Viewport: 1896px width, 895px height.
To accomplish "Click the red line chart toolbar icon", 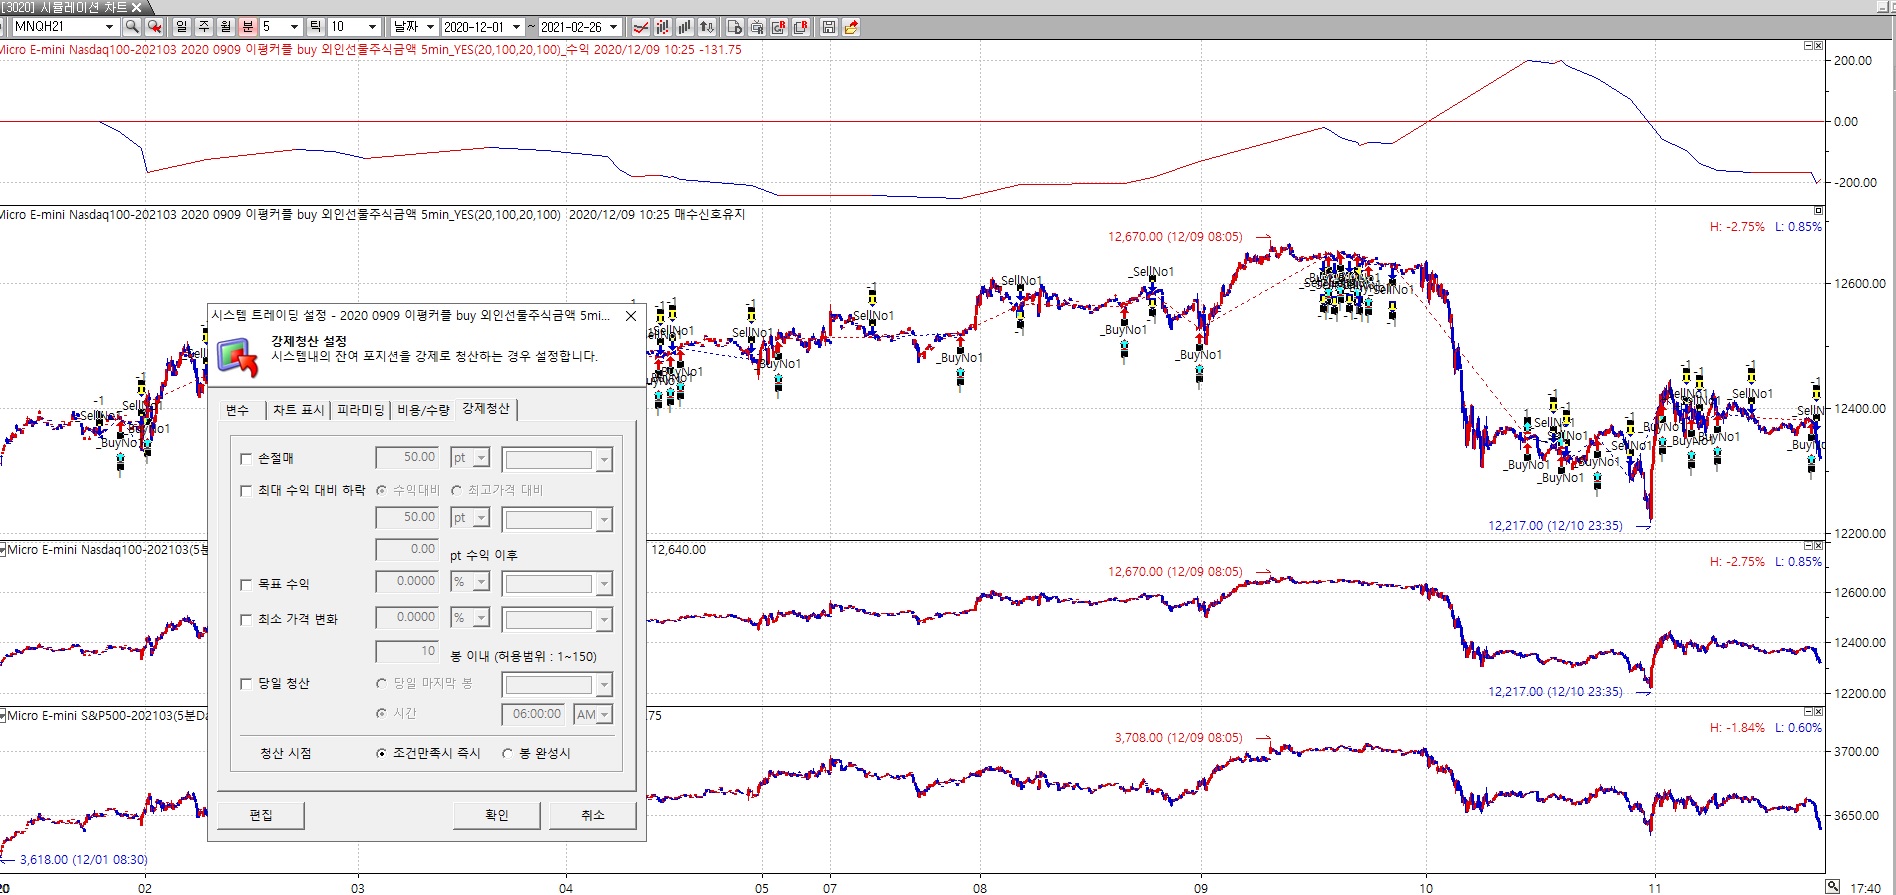I will pos(641,27).
